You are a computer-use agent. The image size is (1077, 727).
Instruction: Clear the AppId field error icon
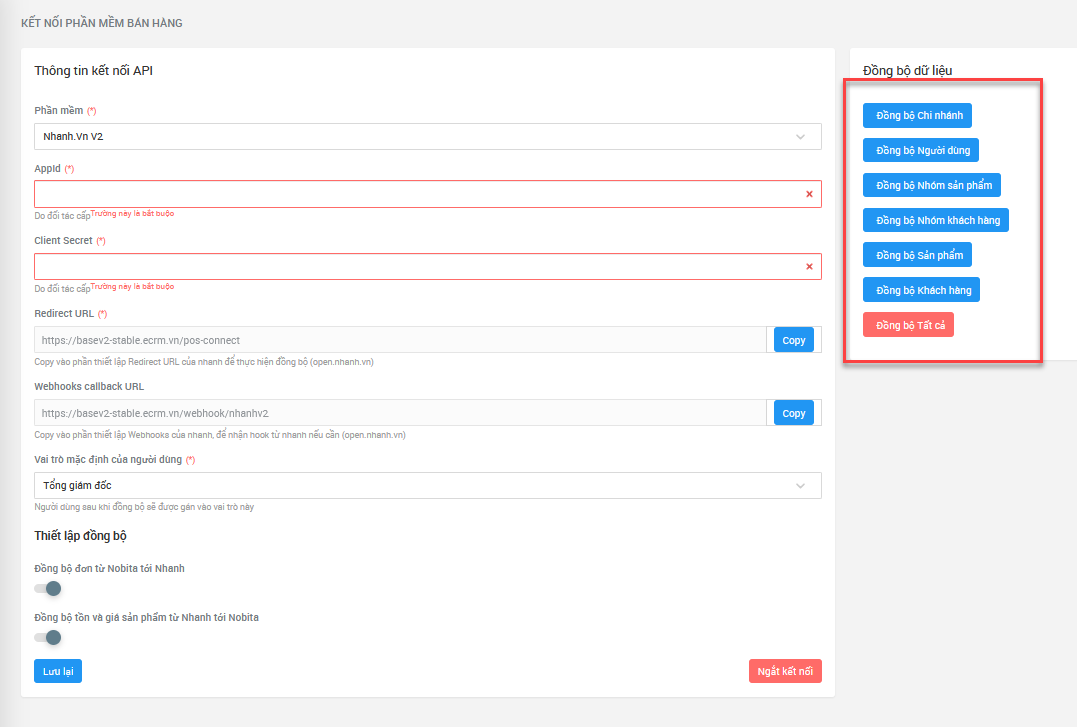point(808,194)
